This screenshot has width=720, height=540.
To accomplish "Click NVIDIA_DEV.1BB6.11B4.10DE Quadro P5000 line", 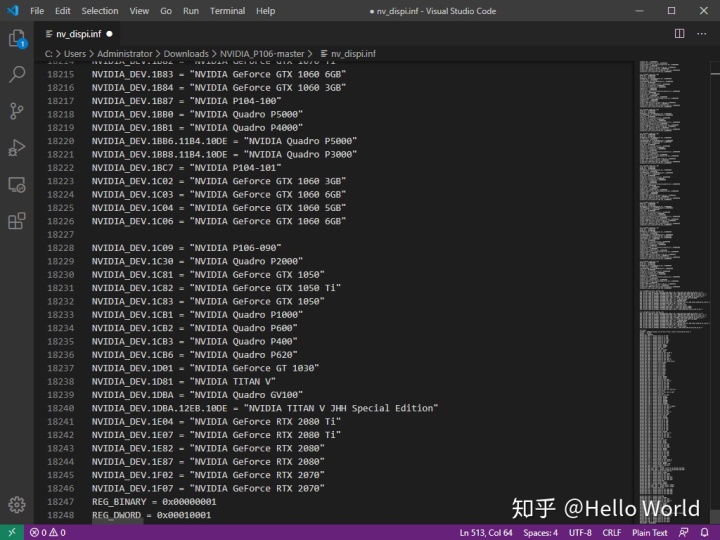I will 224,141.
